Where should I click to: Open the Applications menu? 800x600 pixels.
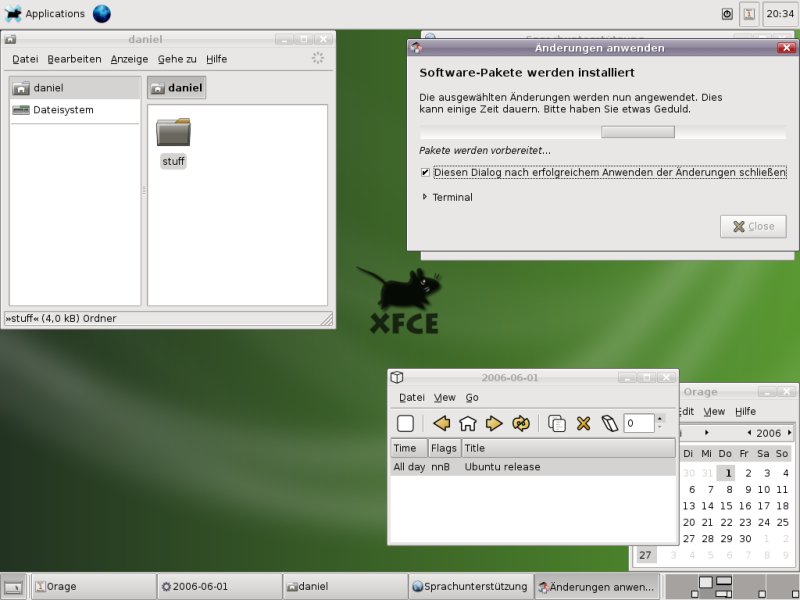(45, 14)
